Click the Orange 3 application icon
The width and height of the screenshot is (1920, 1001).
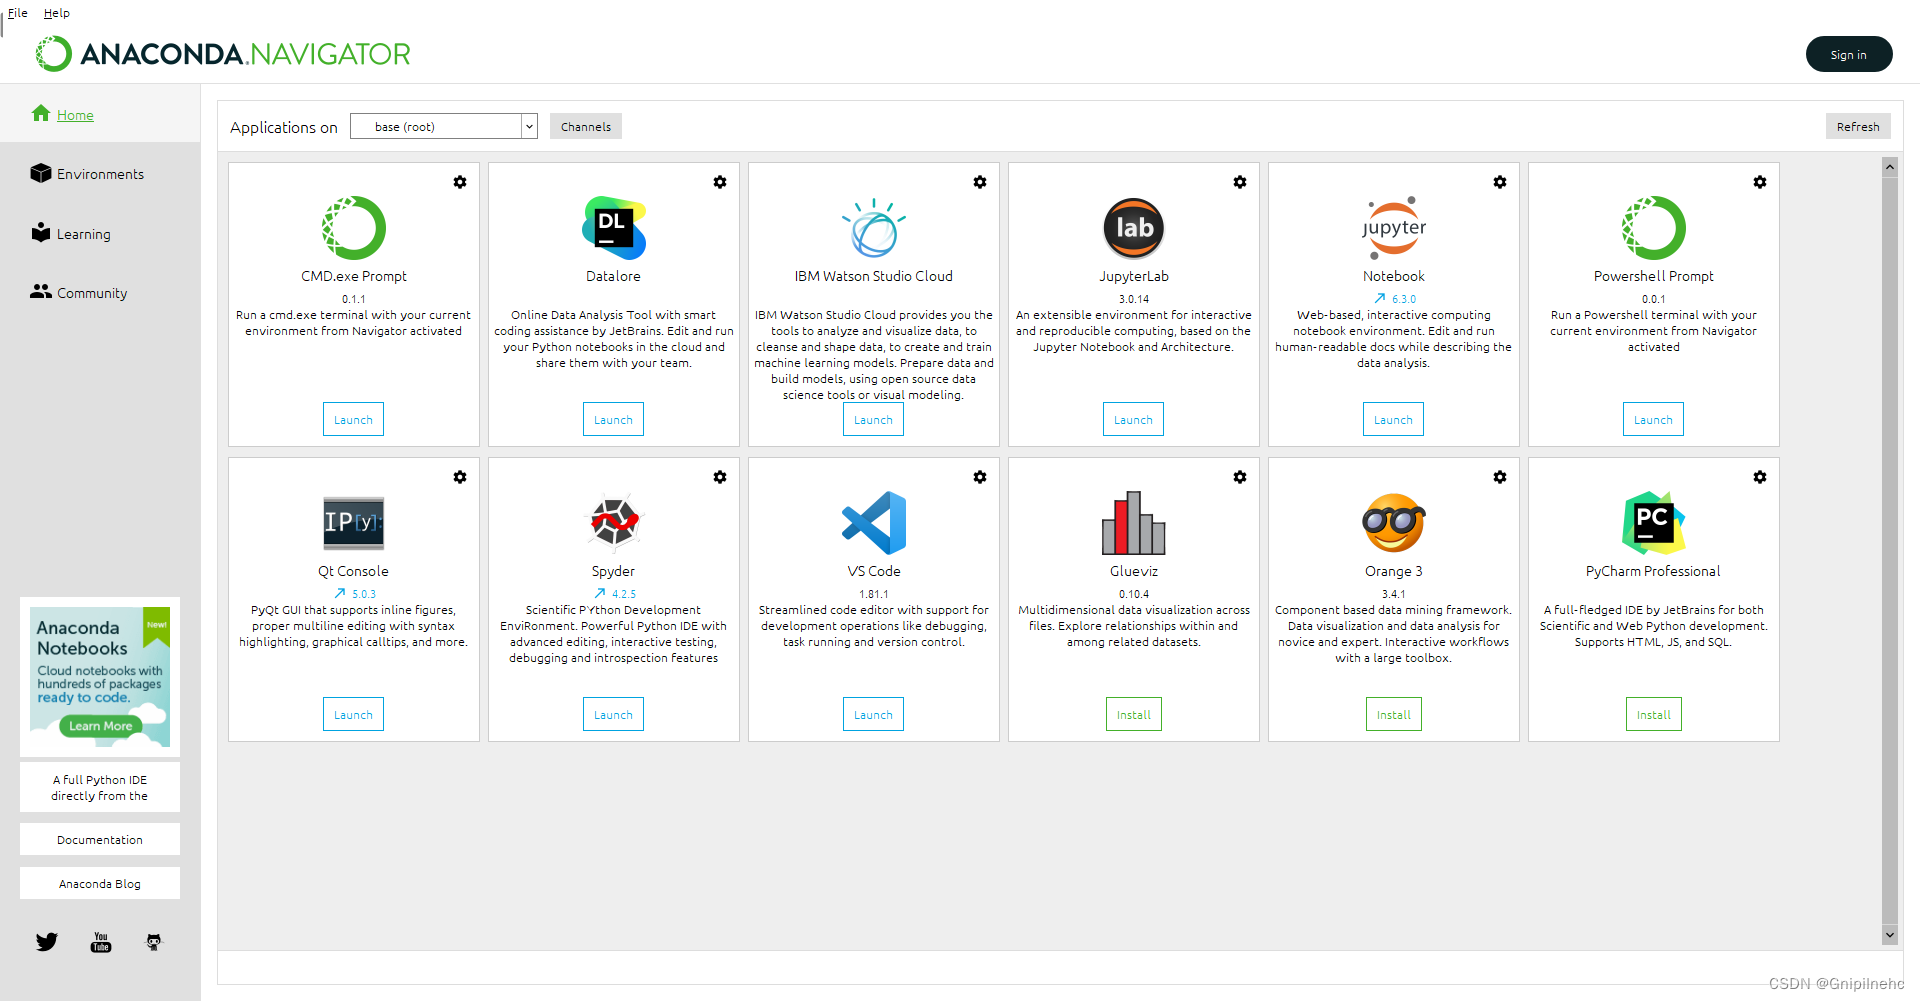1394,523
